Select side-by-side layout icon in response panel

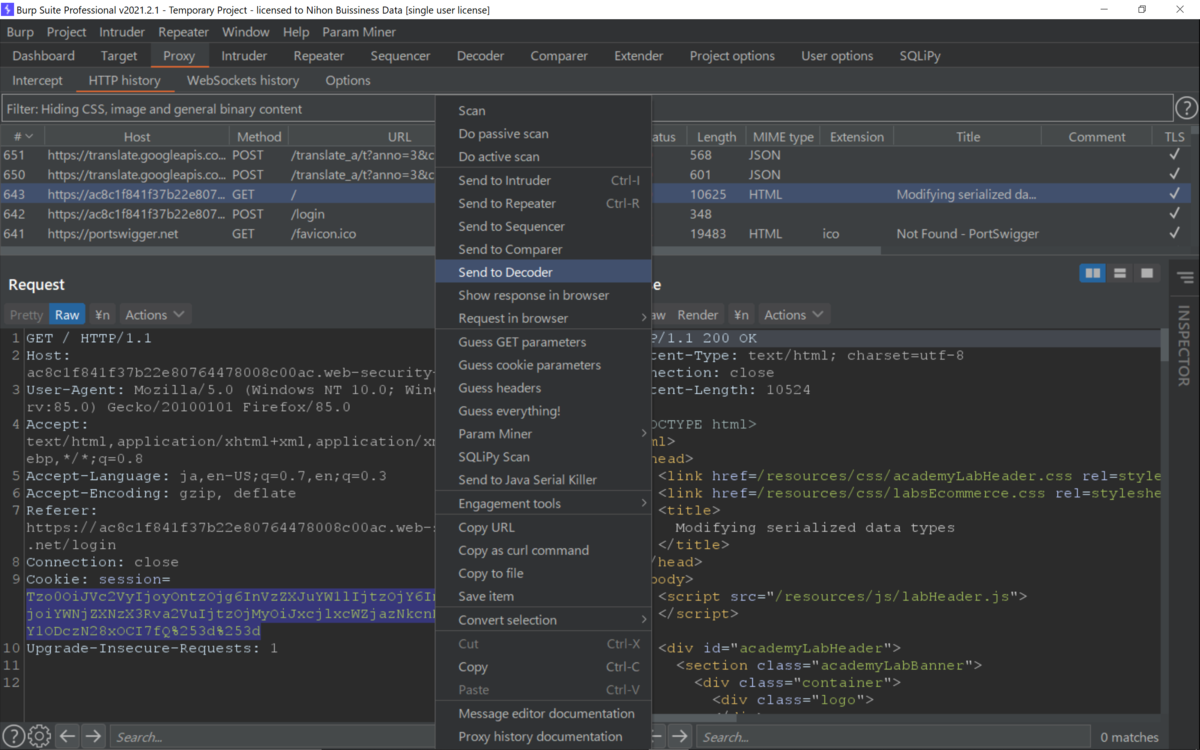click(x=1093, y=273)
